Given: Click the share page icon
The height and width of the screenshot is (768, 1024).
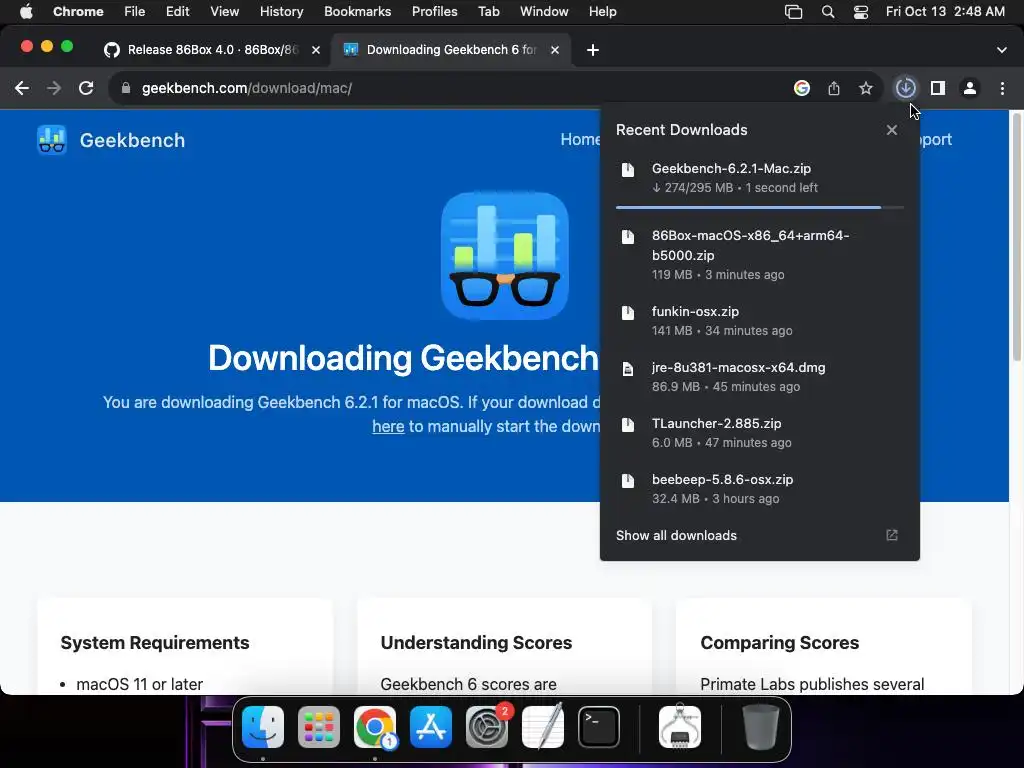Looking at the screenshot, I should (834, 88).
